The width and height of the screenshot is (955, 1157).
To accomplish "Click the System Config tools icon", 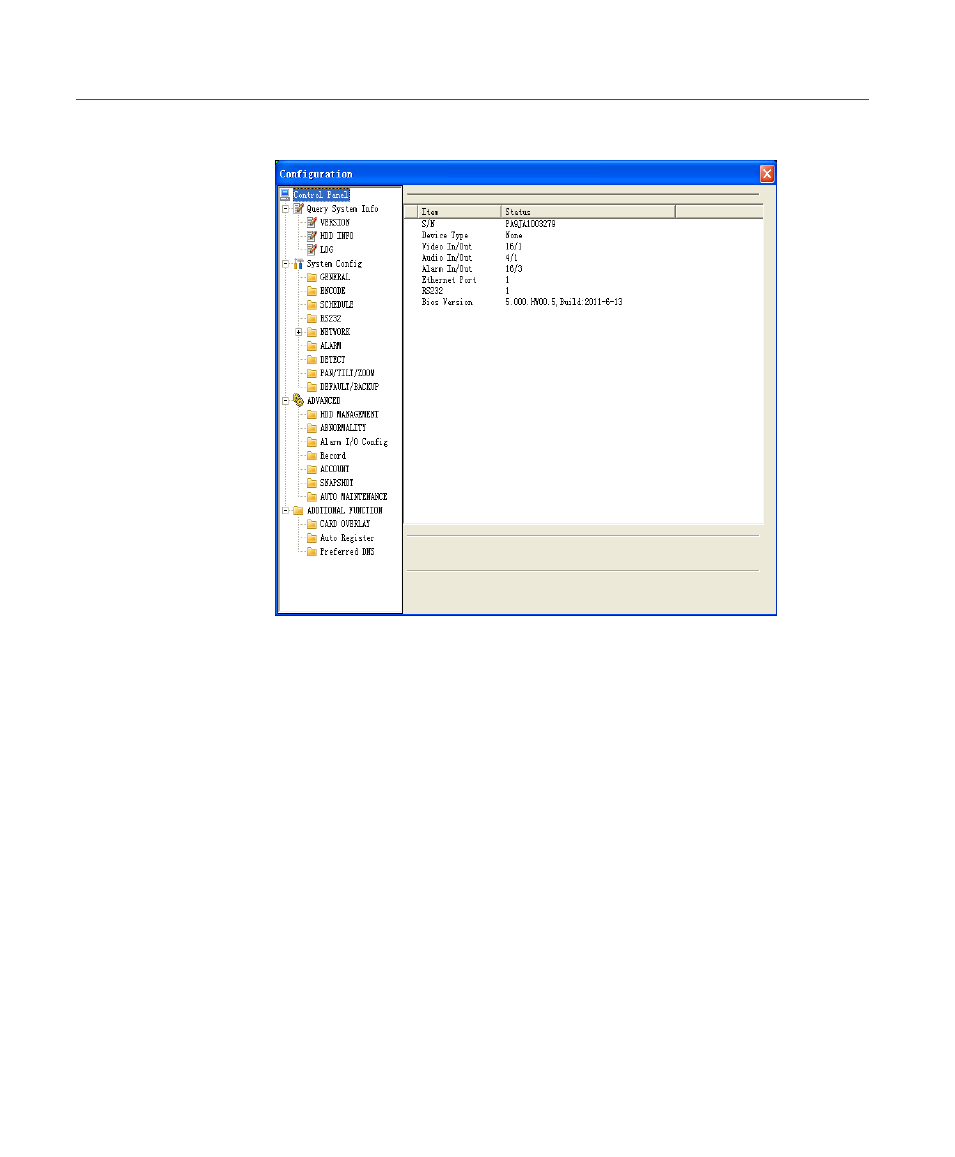I will [298, 263].
